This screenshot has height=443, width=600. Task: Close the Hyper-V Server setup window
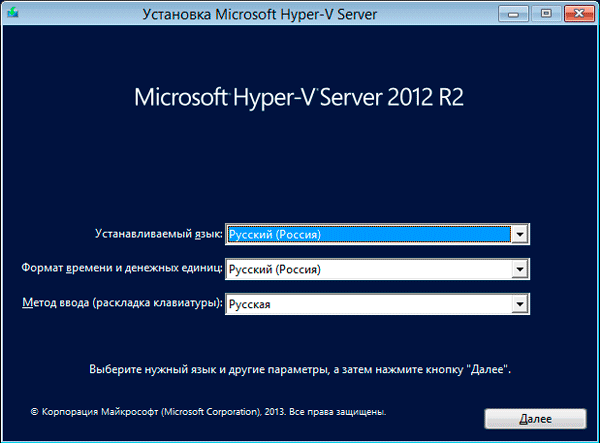579,14
